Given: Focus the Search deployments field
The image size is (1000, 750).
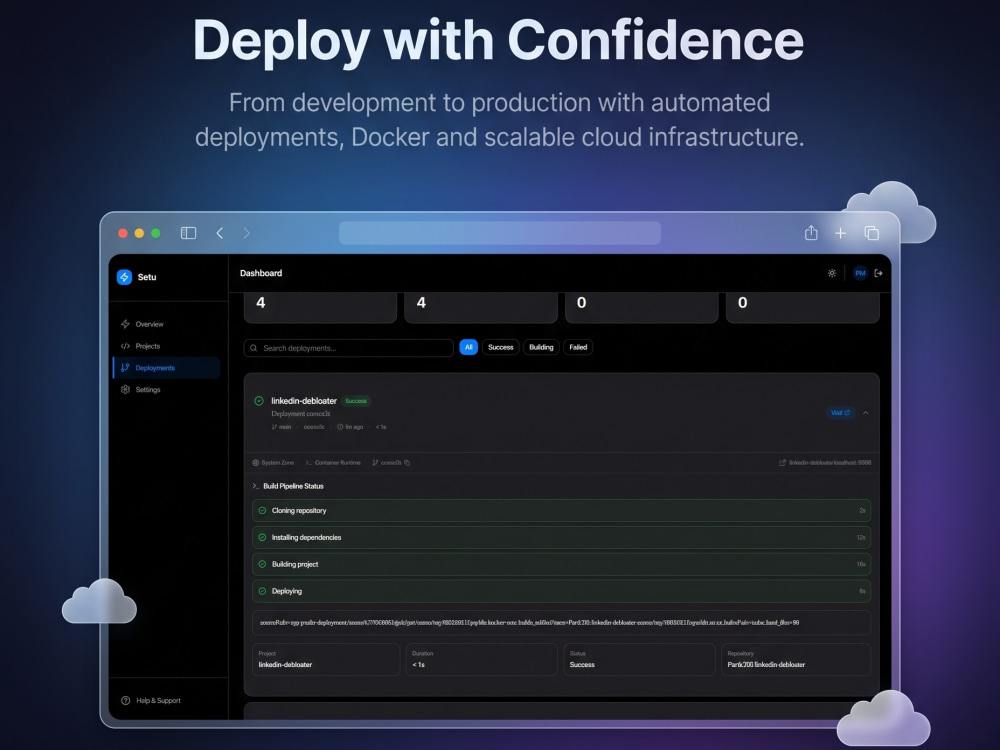Looking at the screenshot, I should [x=349, y=348].
